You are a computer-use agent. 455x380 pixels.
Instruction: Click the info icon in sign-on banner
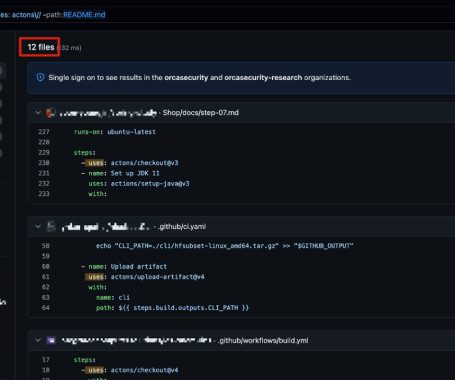[40, 77]
